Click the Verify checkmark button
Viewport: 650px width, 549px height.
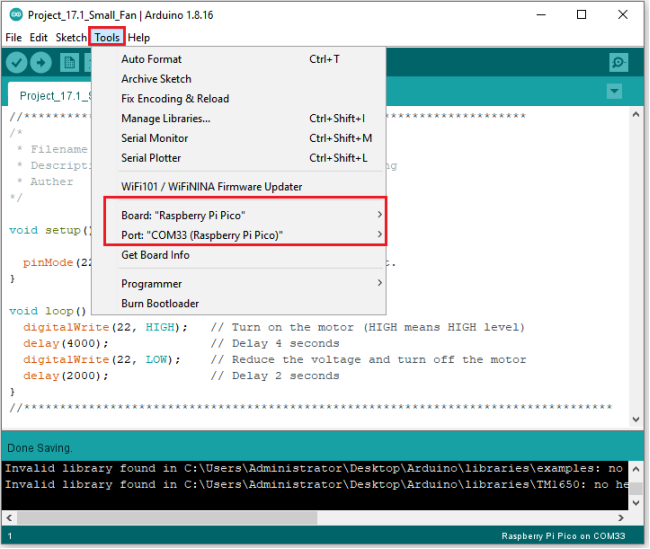(x=17, y=63)
